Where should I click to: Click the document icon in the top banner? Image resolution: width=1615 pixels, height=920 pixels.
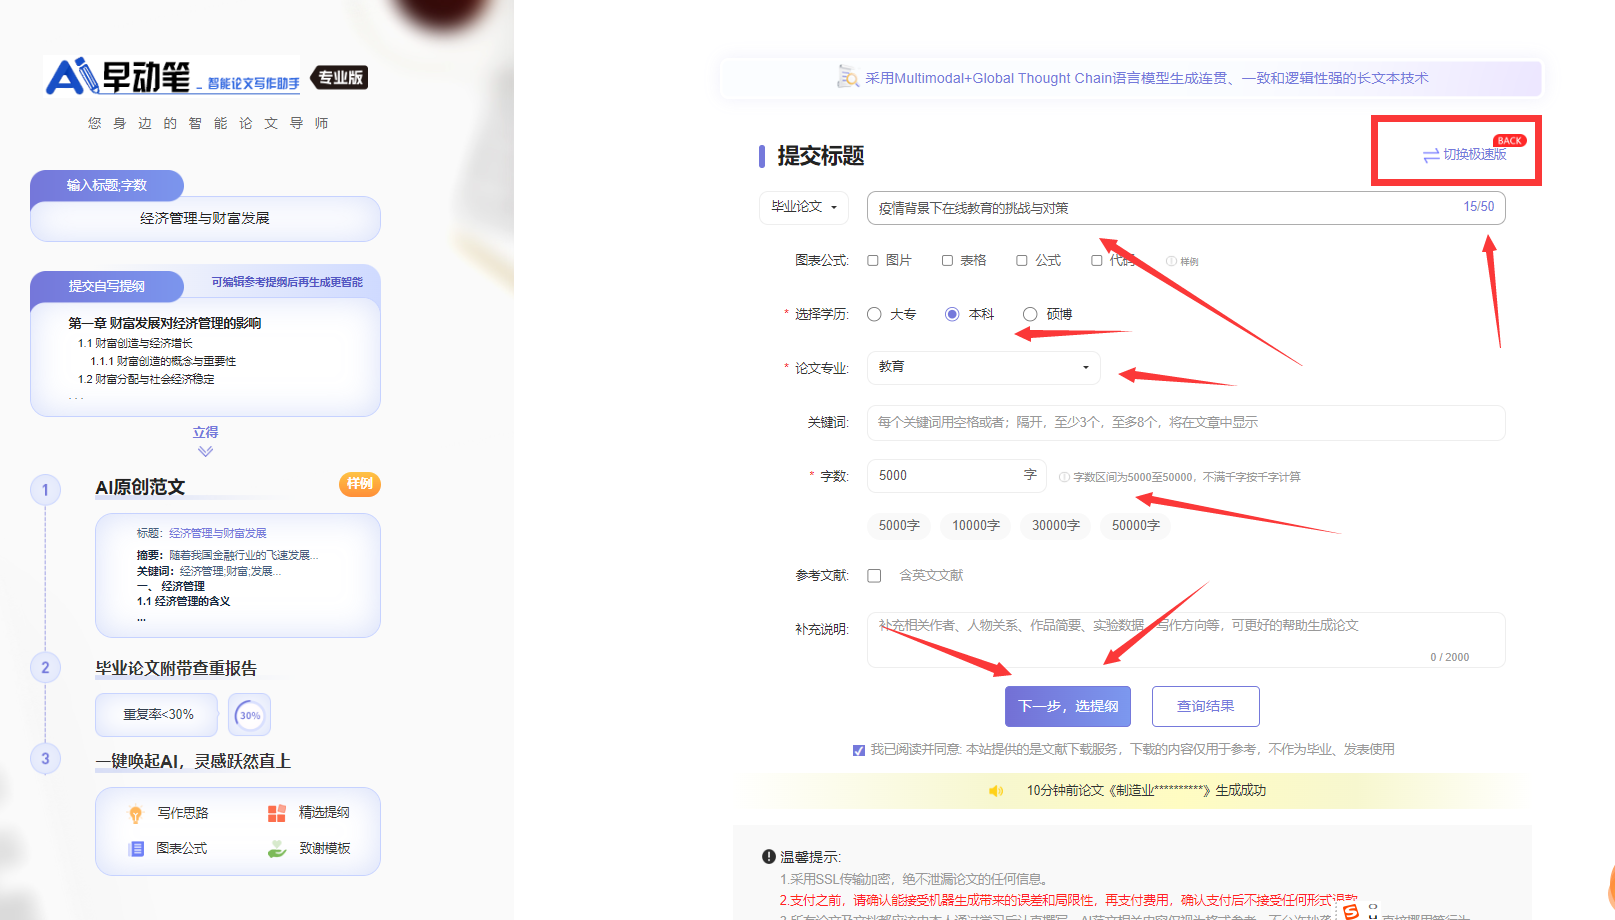(x=848, y=77)
